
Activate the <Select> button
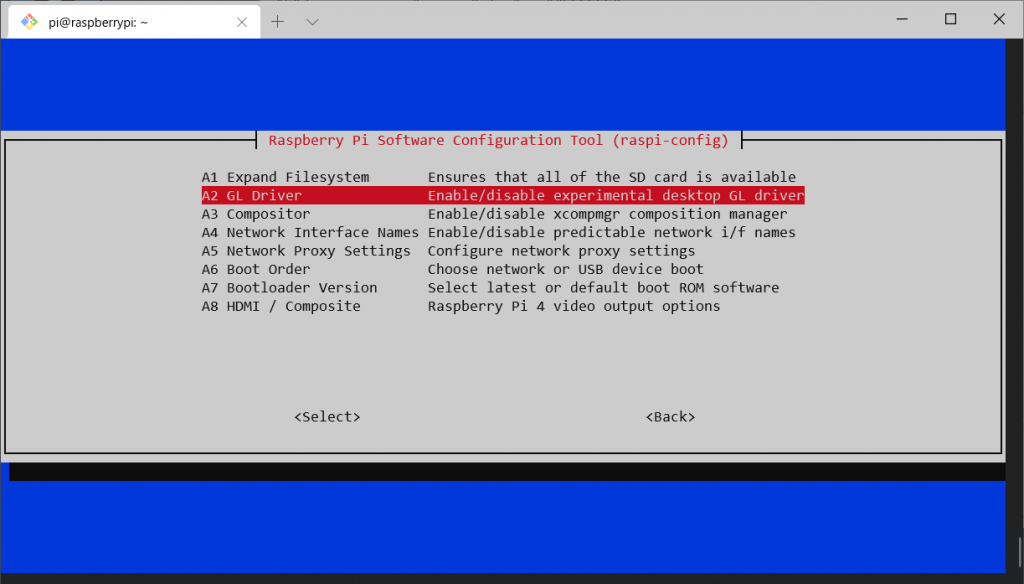pos(327,417)
